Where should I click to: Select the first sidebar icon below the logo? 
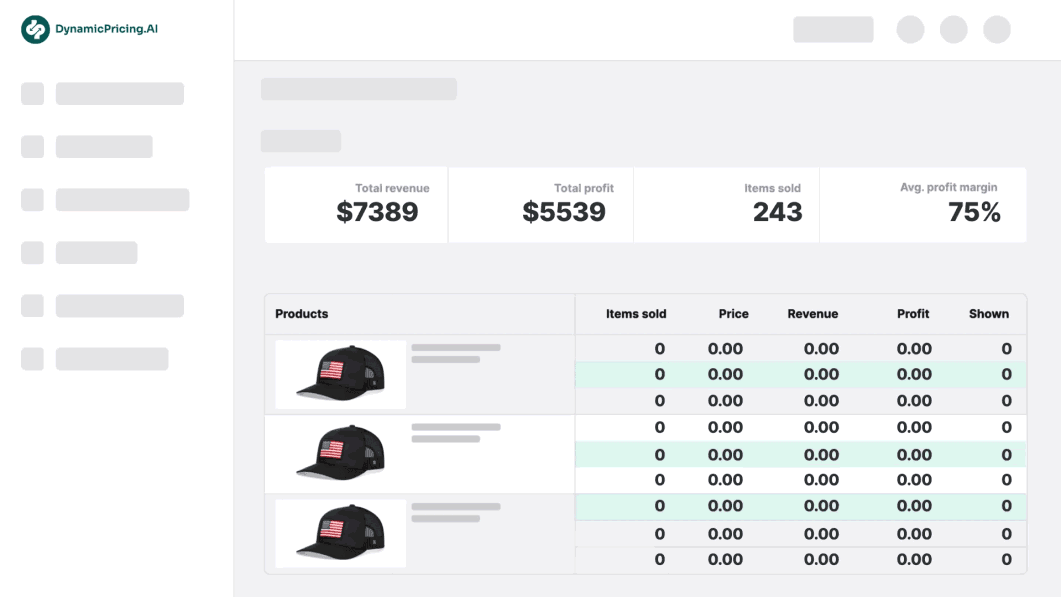click(32, 94)
